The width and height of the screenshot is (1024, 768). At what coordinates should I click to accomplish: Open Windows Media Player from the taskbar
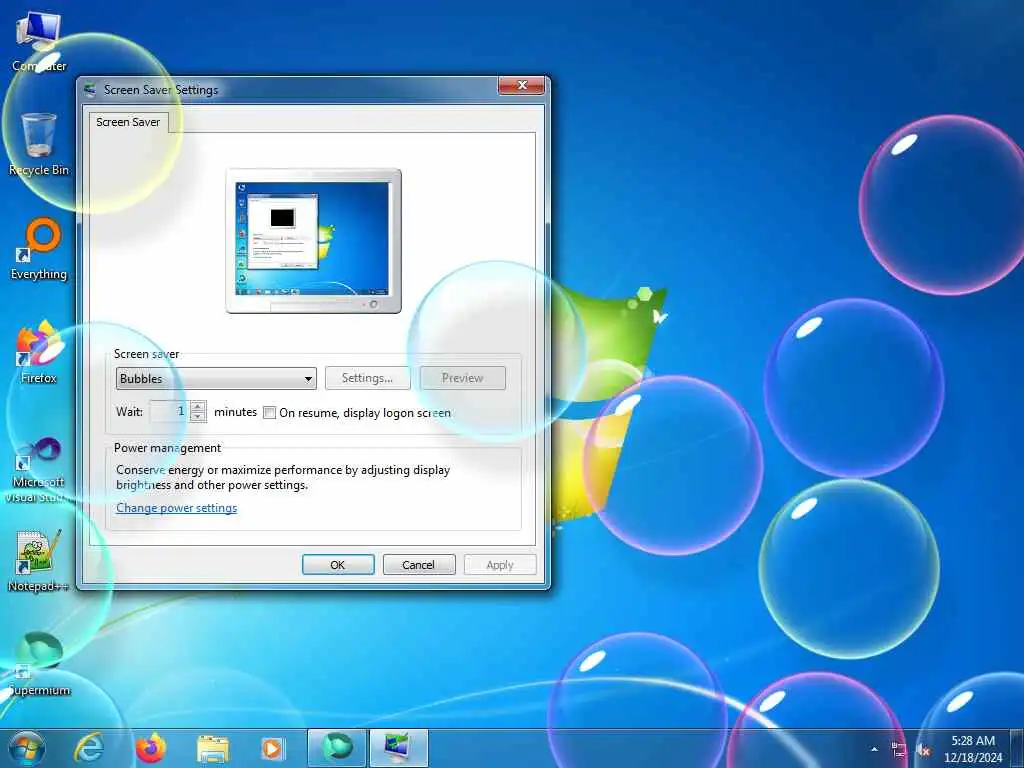(x=272, y=748)
